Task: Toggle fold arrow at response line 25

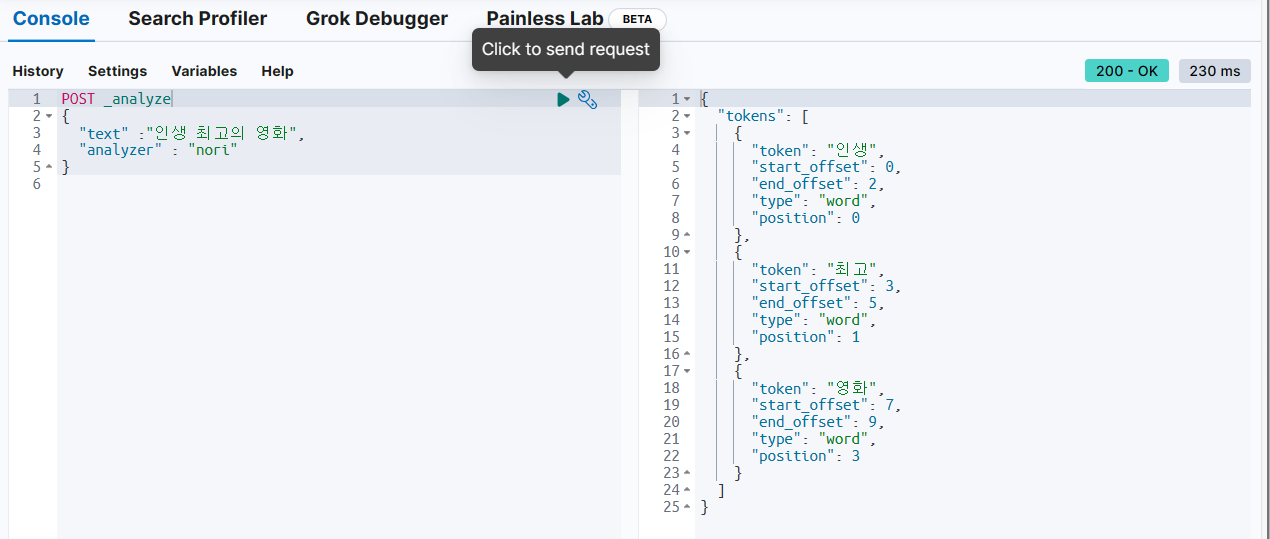Action: [x=687, y=507]
